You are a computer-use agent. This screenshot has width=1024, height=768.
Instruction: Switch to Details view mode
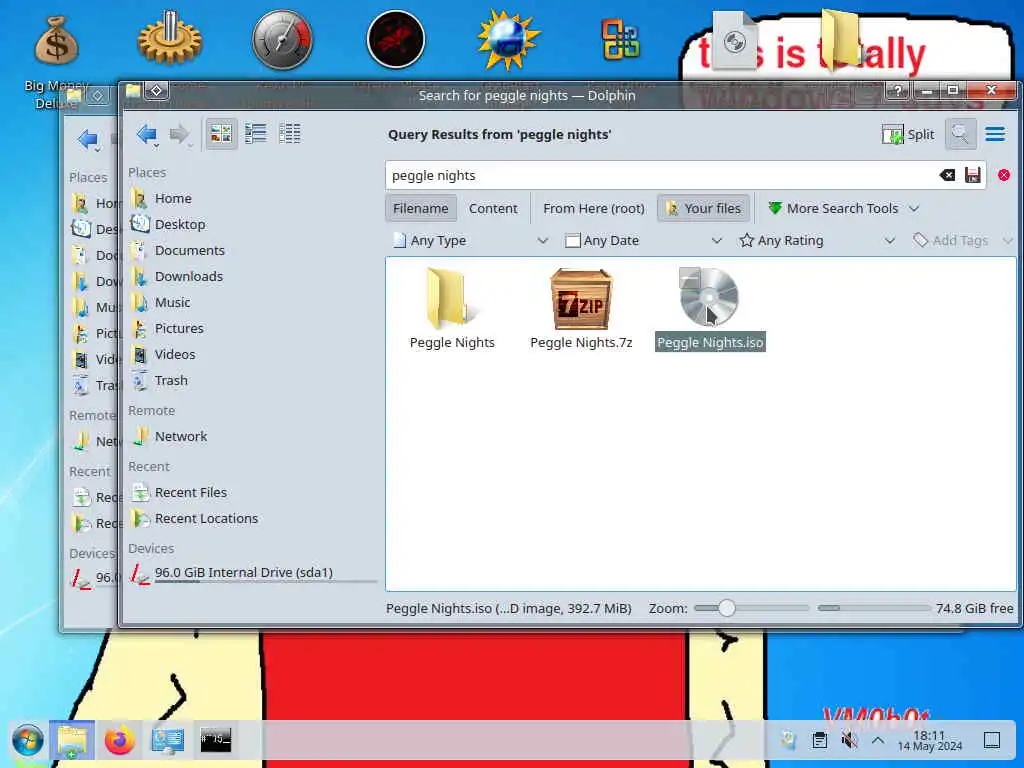pos(289,134)
